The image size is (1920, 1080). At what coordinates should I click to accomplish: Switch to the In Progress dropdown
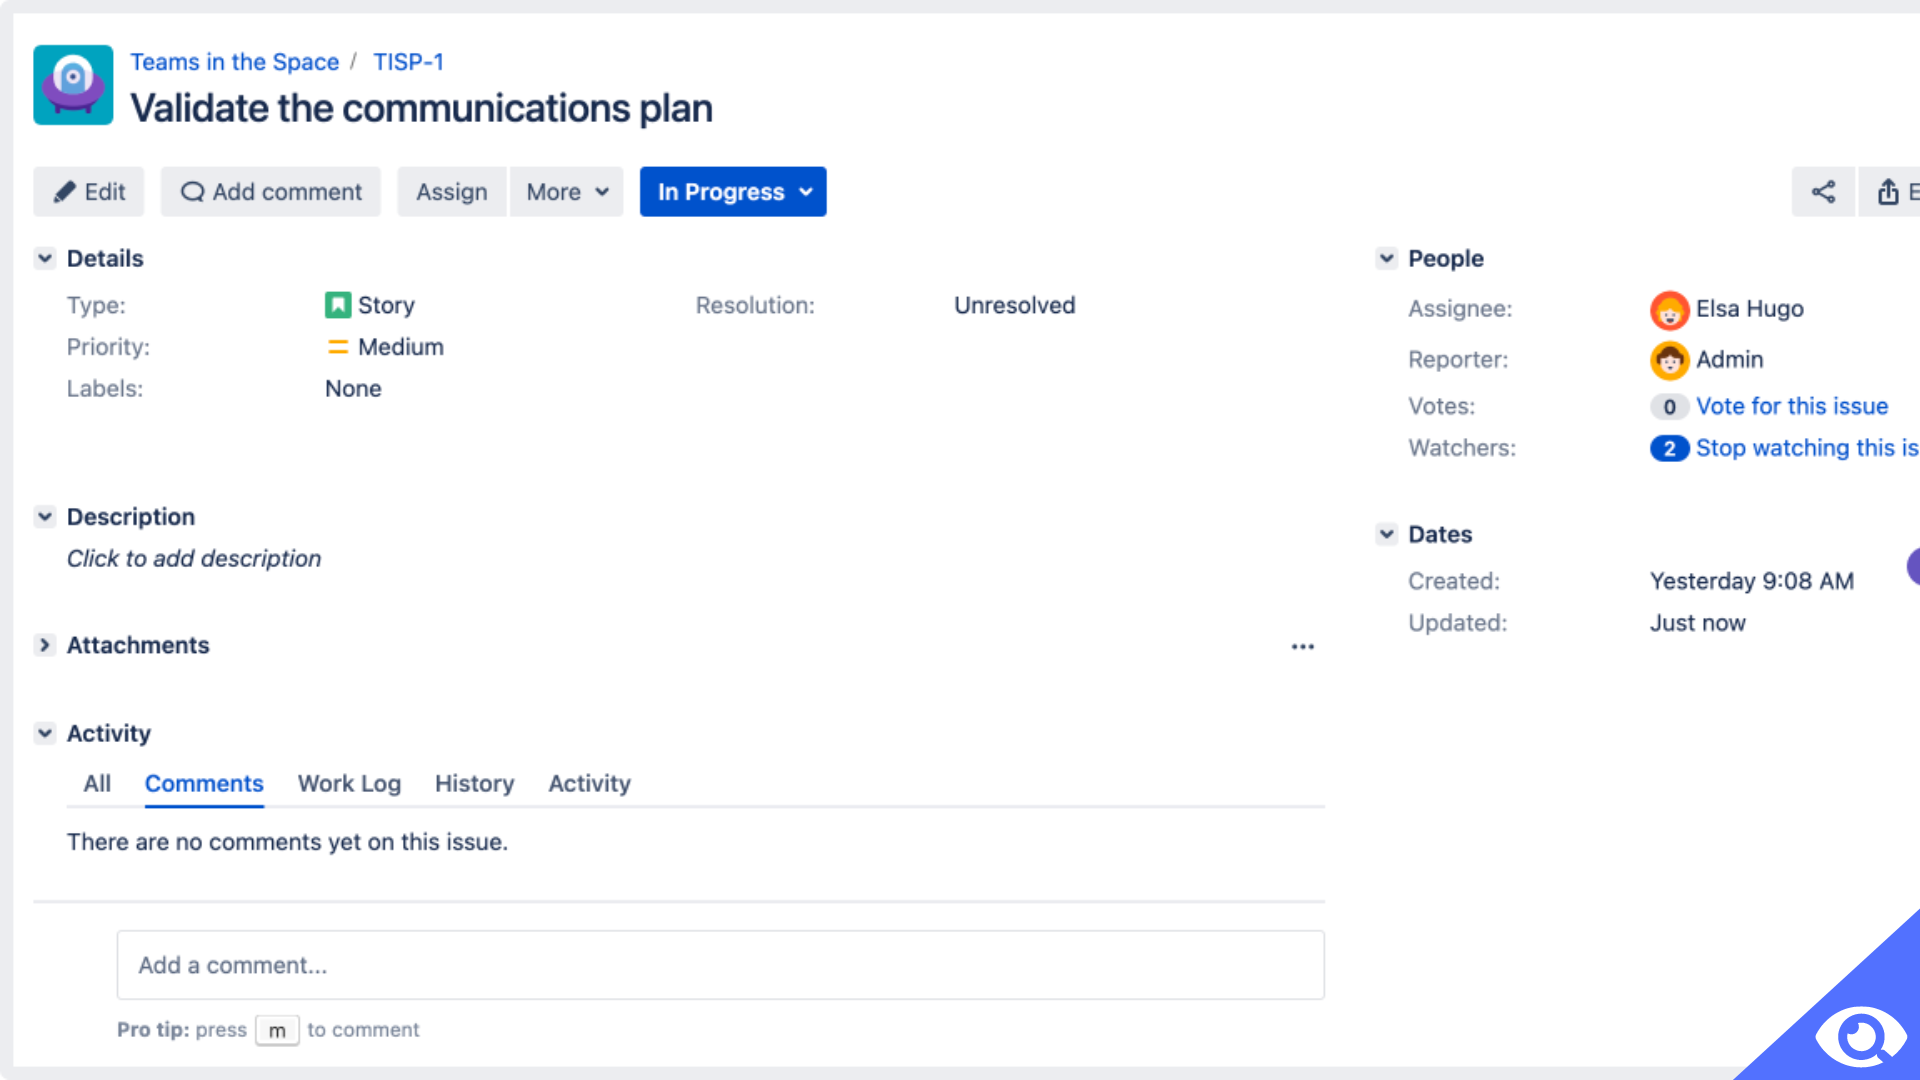point(733,191)
